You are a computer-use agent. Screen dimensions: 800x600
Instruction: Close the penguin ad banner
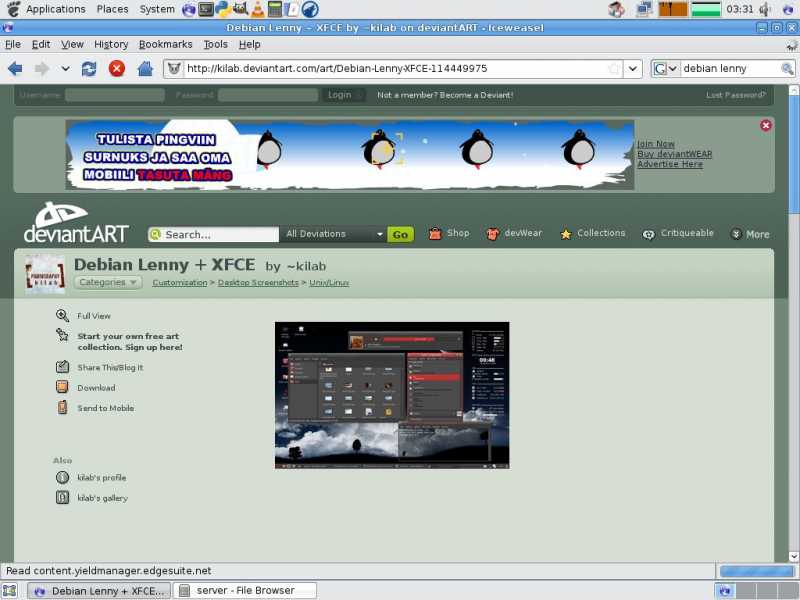(765, 126)
